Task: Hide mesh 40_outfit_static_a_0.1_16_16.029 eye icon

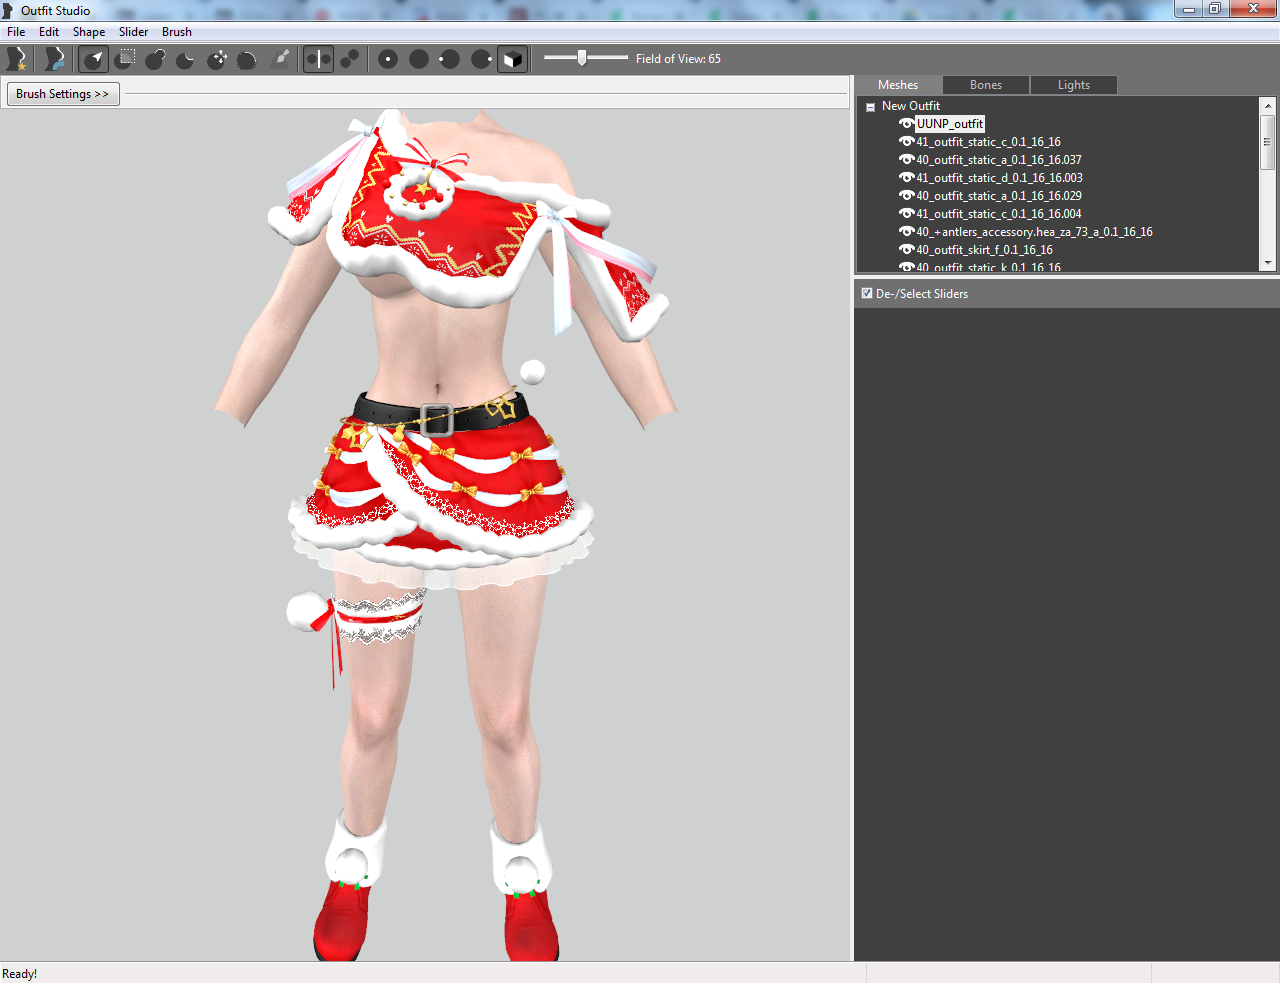Action: [906, 196]
